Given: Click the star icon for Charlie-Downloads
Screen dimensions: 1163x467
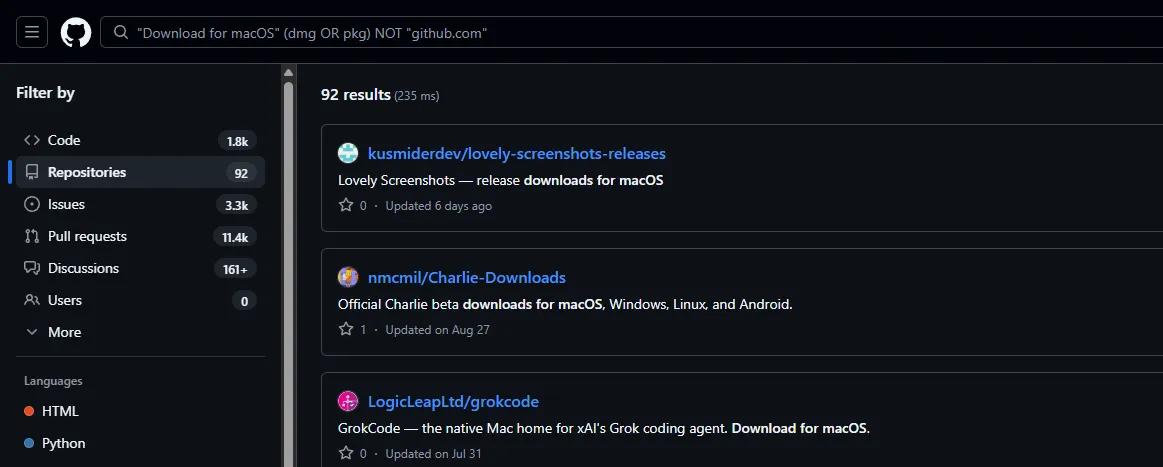Looking at the screenshot, I should [x=346, y=329].
